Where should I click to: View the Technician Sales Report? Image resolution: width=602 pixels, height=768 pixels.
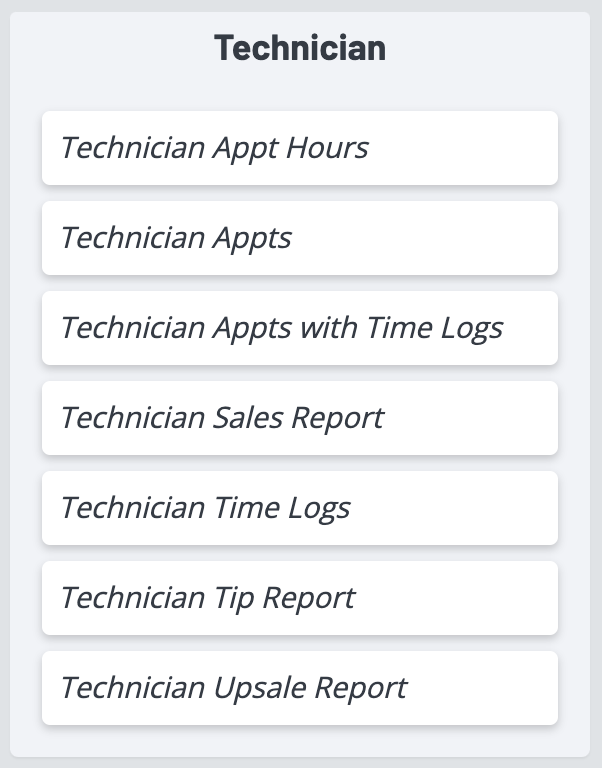(x=299, y=418)
